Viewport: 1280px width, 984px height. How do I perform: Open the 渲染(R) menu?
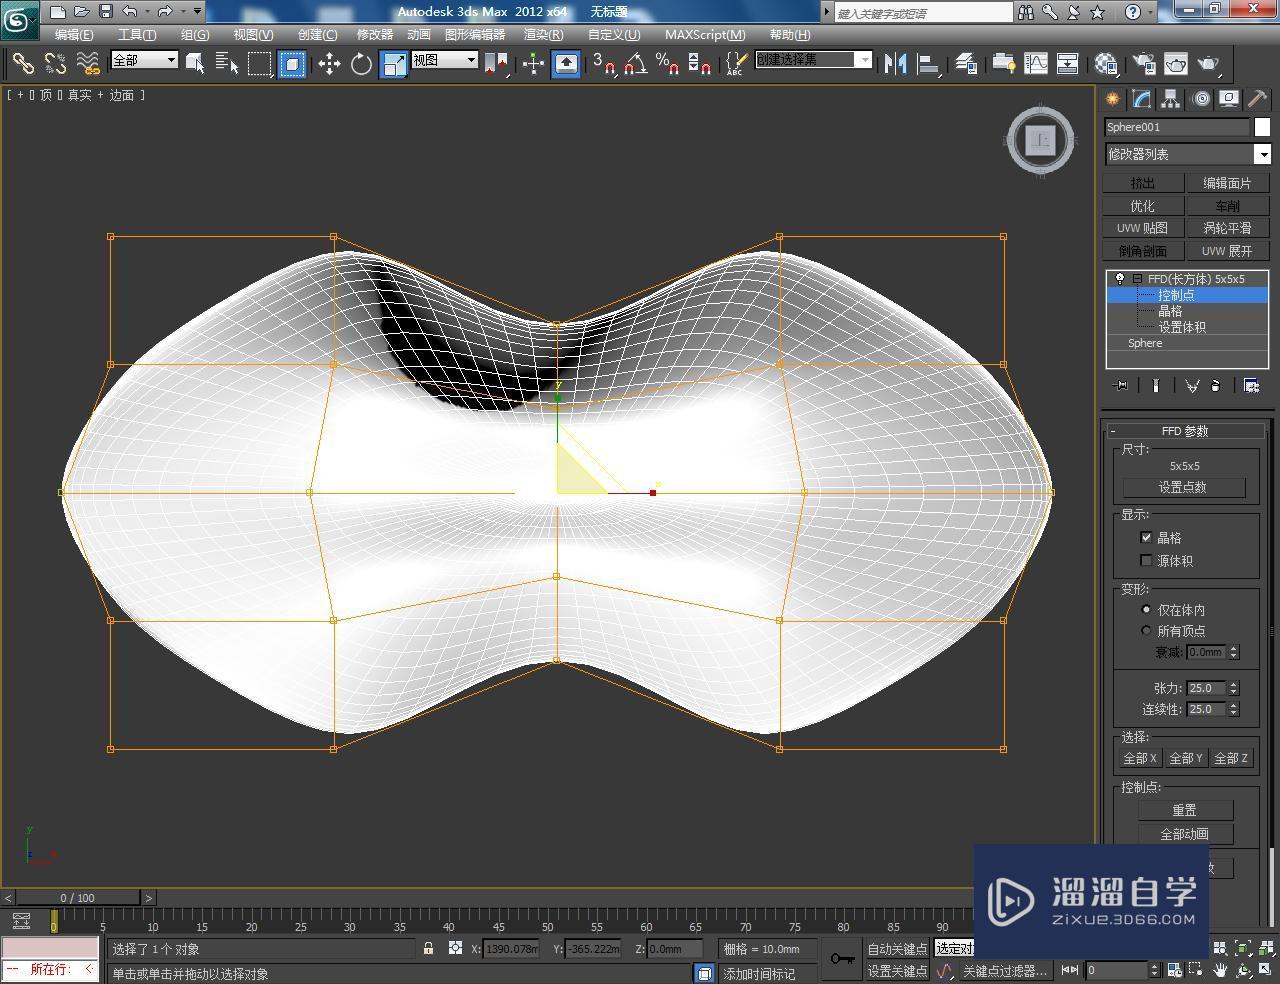tap(542, 34)
